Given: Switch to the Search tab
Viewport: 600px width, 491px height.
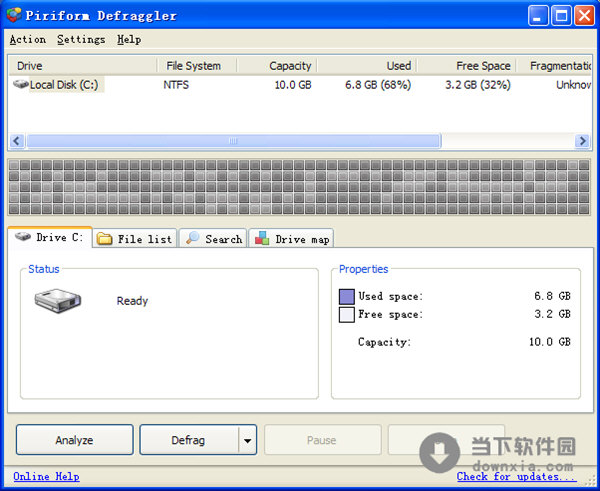Looking at the screenshot, I should (x=213, y=238).
